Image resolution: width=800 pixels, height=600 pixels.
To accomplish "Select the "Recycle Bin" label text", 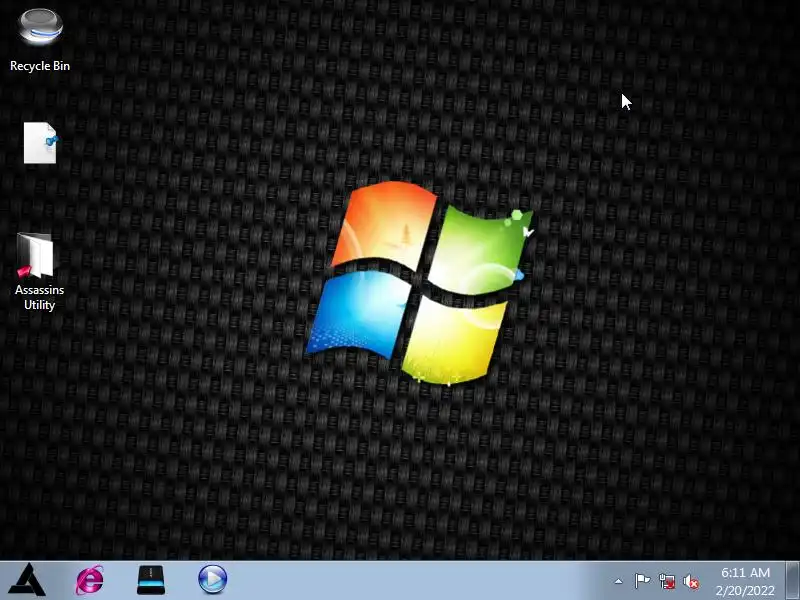I will coord(40,66).
